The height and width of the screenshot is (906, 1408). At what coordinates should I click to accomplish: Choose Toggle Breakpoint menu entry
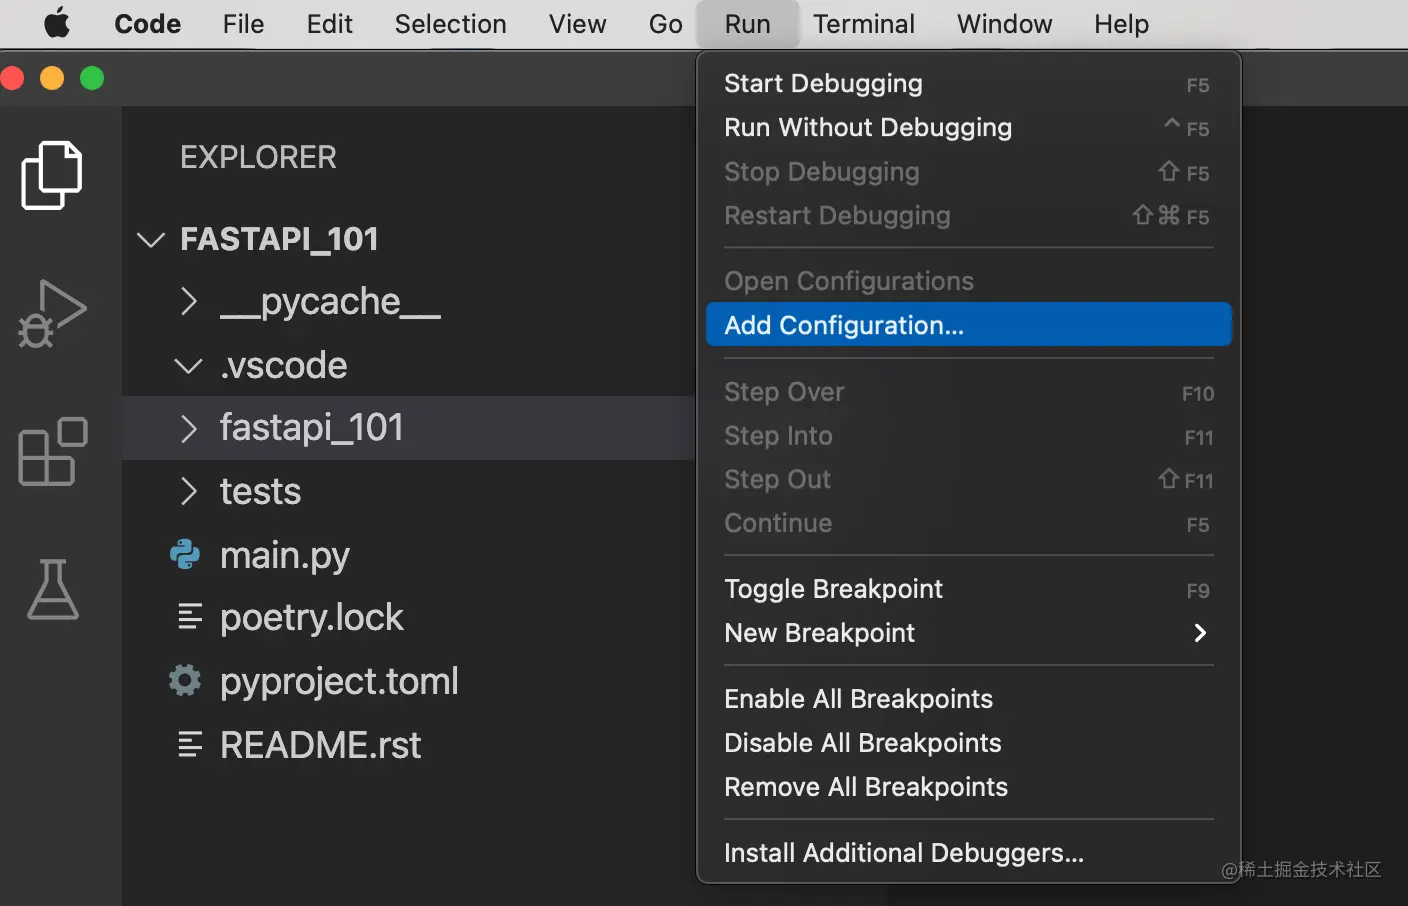[x=968, y=589]
